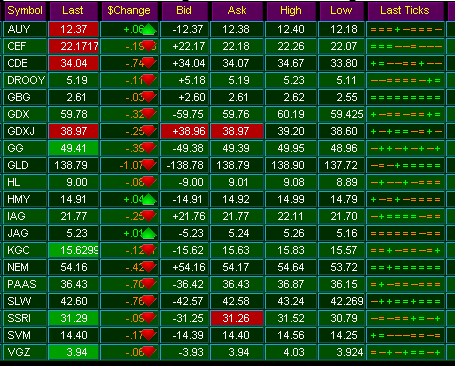Click the Low value 59.425
455x366 pixels.
click(341, 114)
